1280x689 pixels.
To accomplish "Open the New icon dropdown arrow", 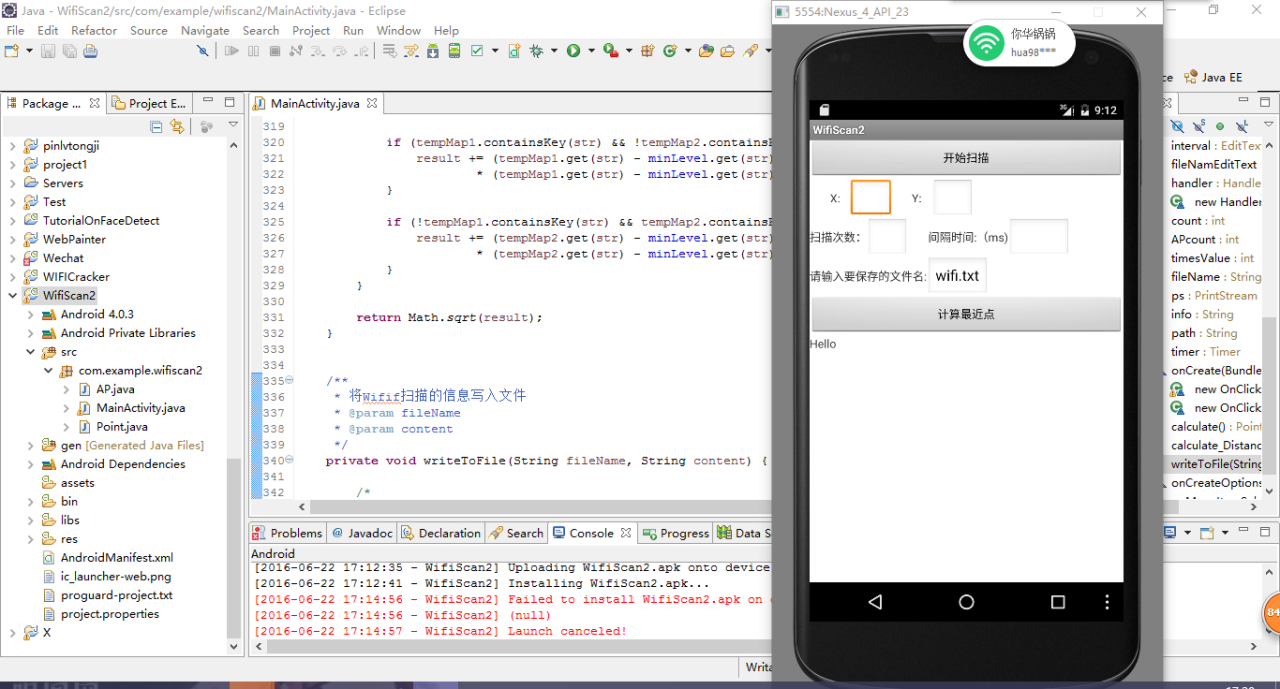I will pos(29,50).
